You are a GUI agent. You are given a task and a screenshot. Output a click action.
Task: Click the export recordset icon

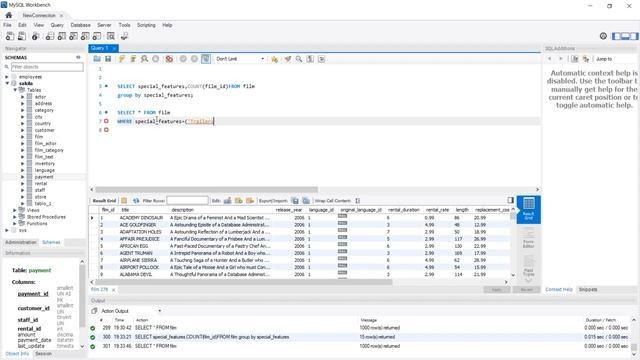pyautogui.click(x=295, y=201)
